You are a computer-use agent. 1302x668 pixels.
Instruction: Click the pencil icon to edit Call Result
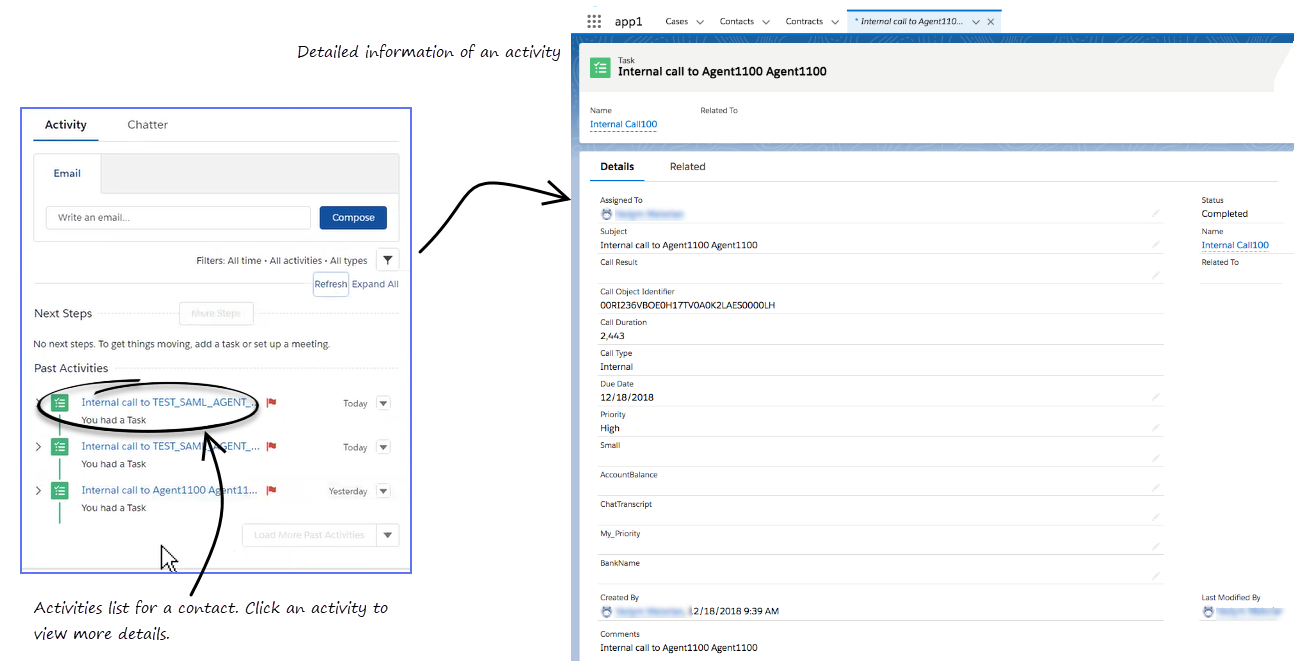tap(1156, 275)
